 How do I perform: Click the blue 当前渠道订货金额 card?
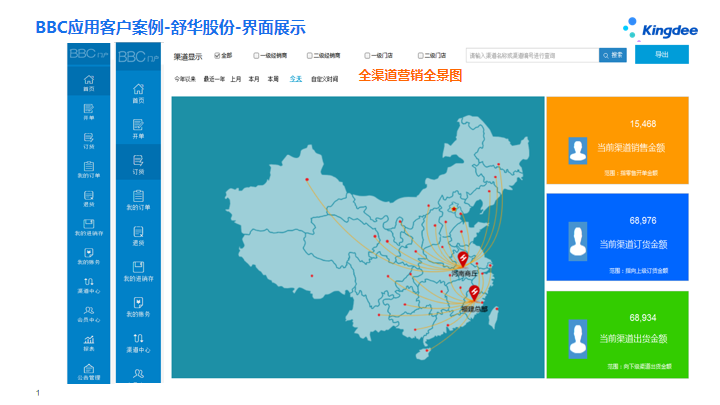[617, 237]
